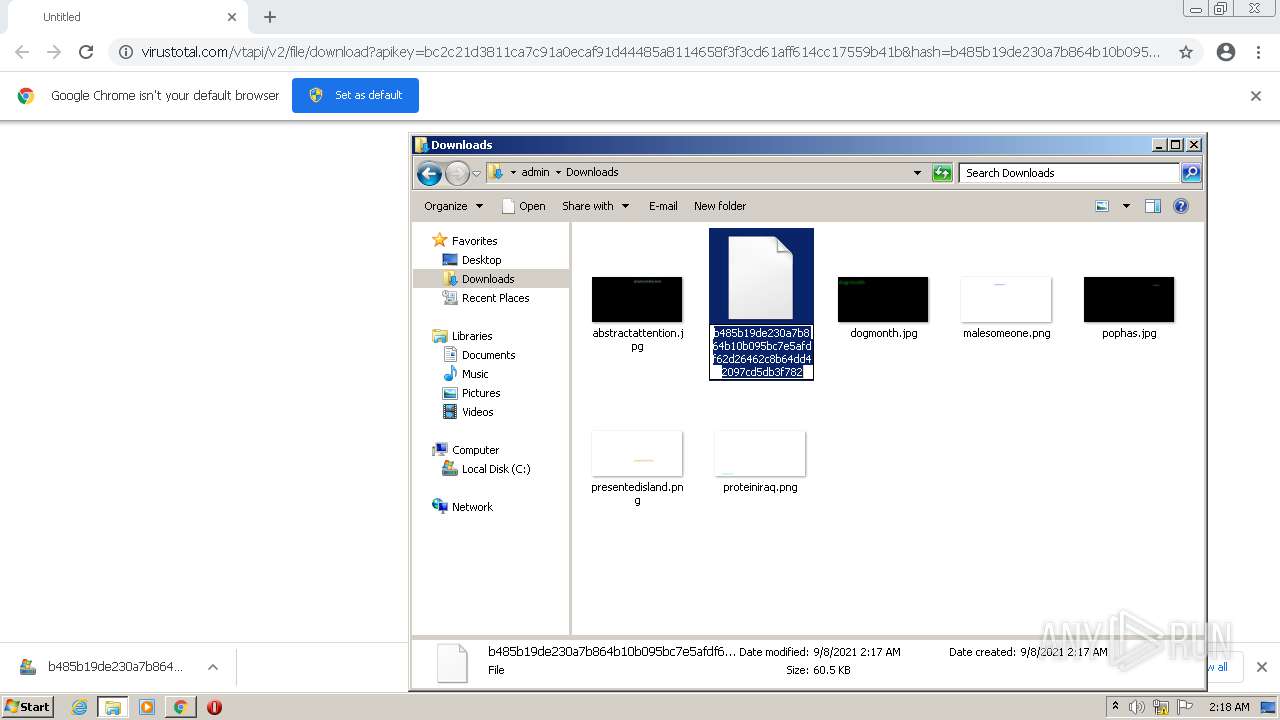Select presentedisland.png thumbnail
1280x720 pixels.
coord(637,454)
